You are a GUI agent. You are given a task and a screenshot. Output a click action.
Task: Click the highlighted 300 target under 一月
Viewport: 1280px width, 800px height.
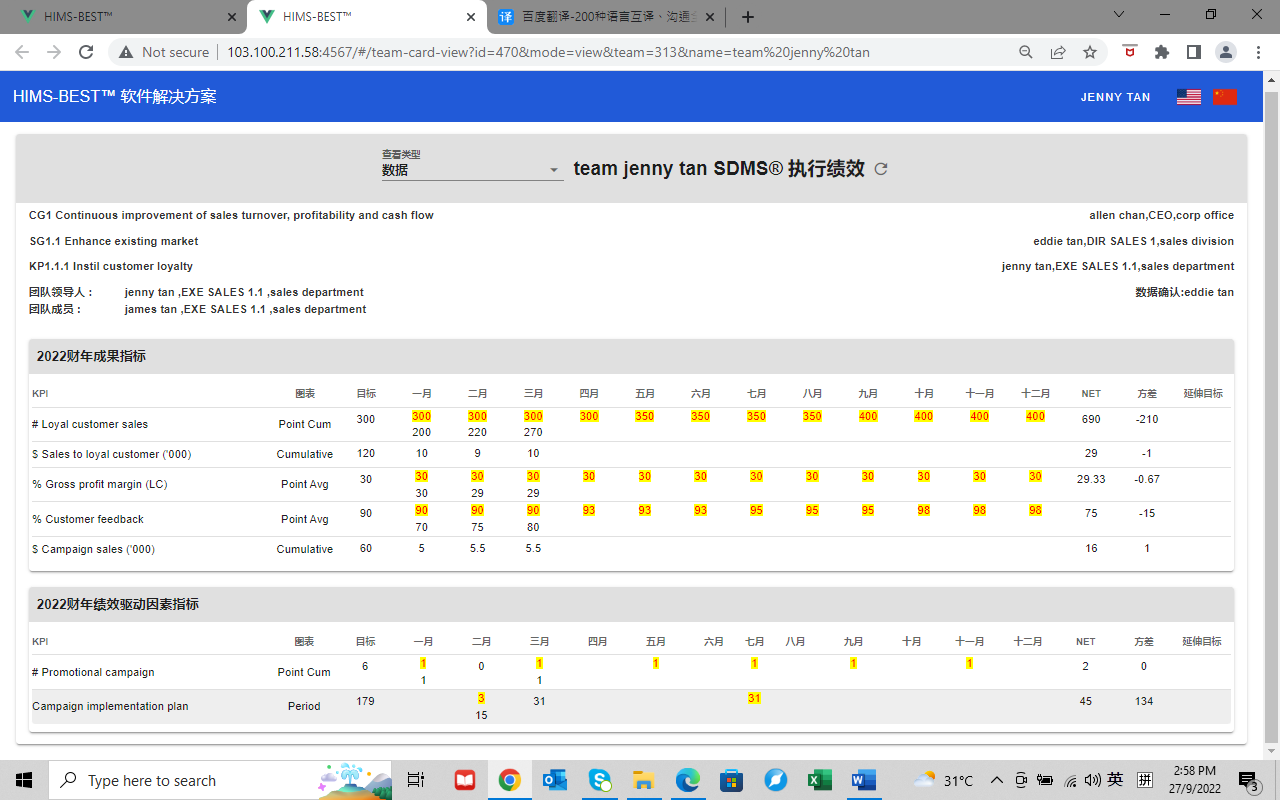(421, 416)
